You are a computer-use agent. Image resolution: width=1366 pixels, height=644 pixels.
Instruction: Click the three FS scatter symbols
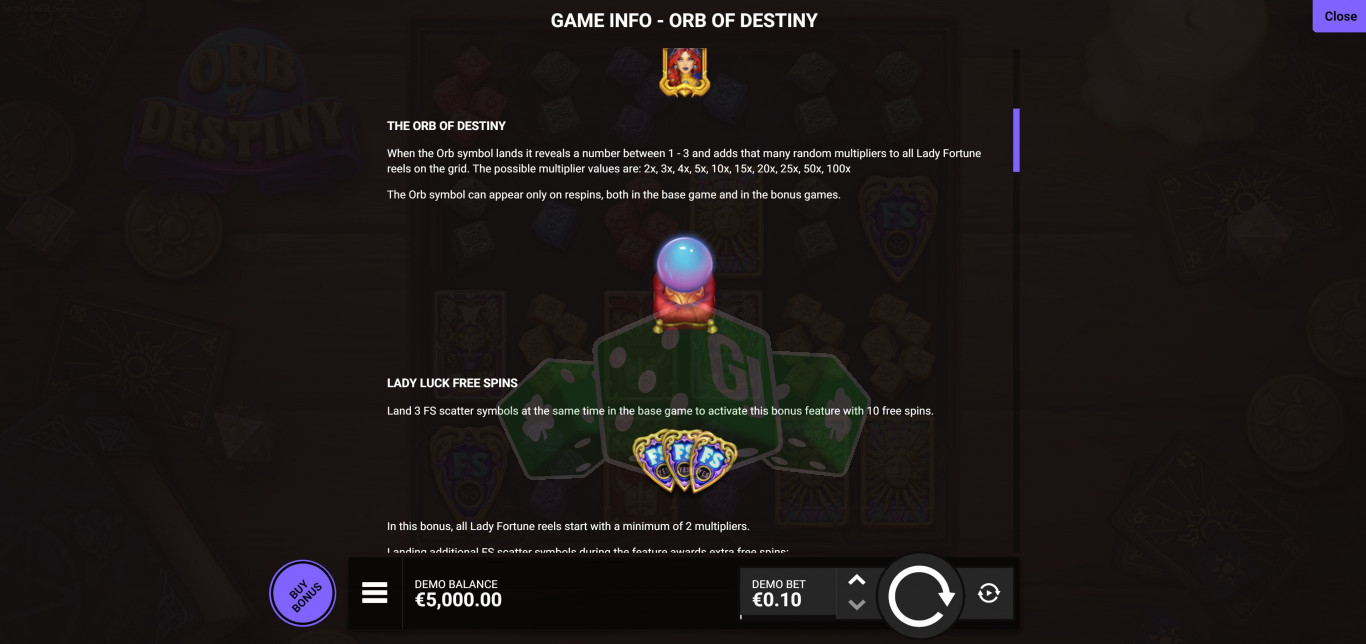coord(684,460)
